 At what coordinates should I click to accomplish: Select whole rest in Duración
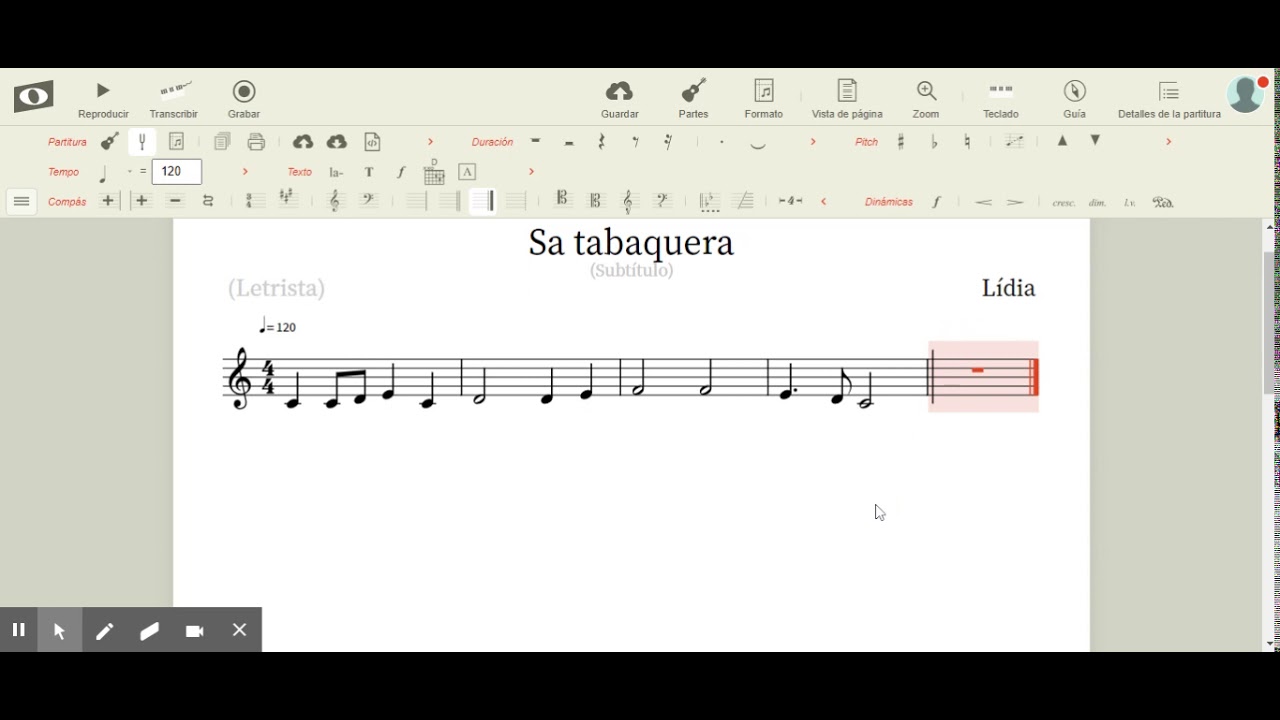click(x=536, y=141)
